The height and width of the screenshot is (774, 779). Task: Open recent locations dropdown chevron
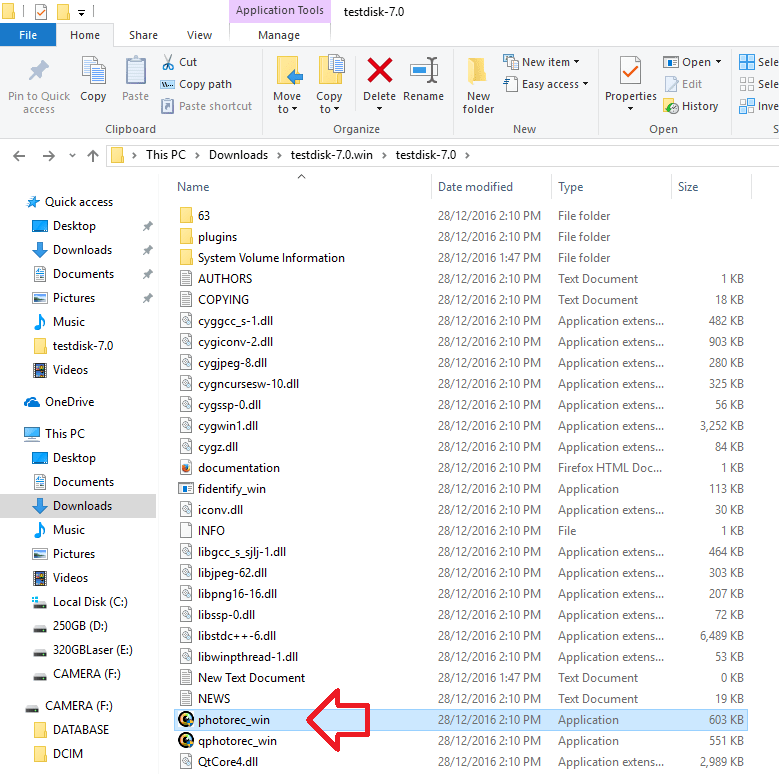click(x=73, y=156)
